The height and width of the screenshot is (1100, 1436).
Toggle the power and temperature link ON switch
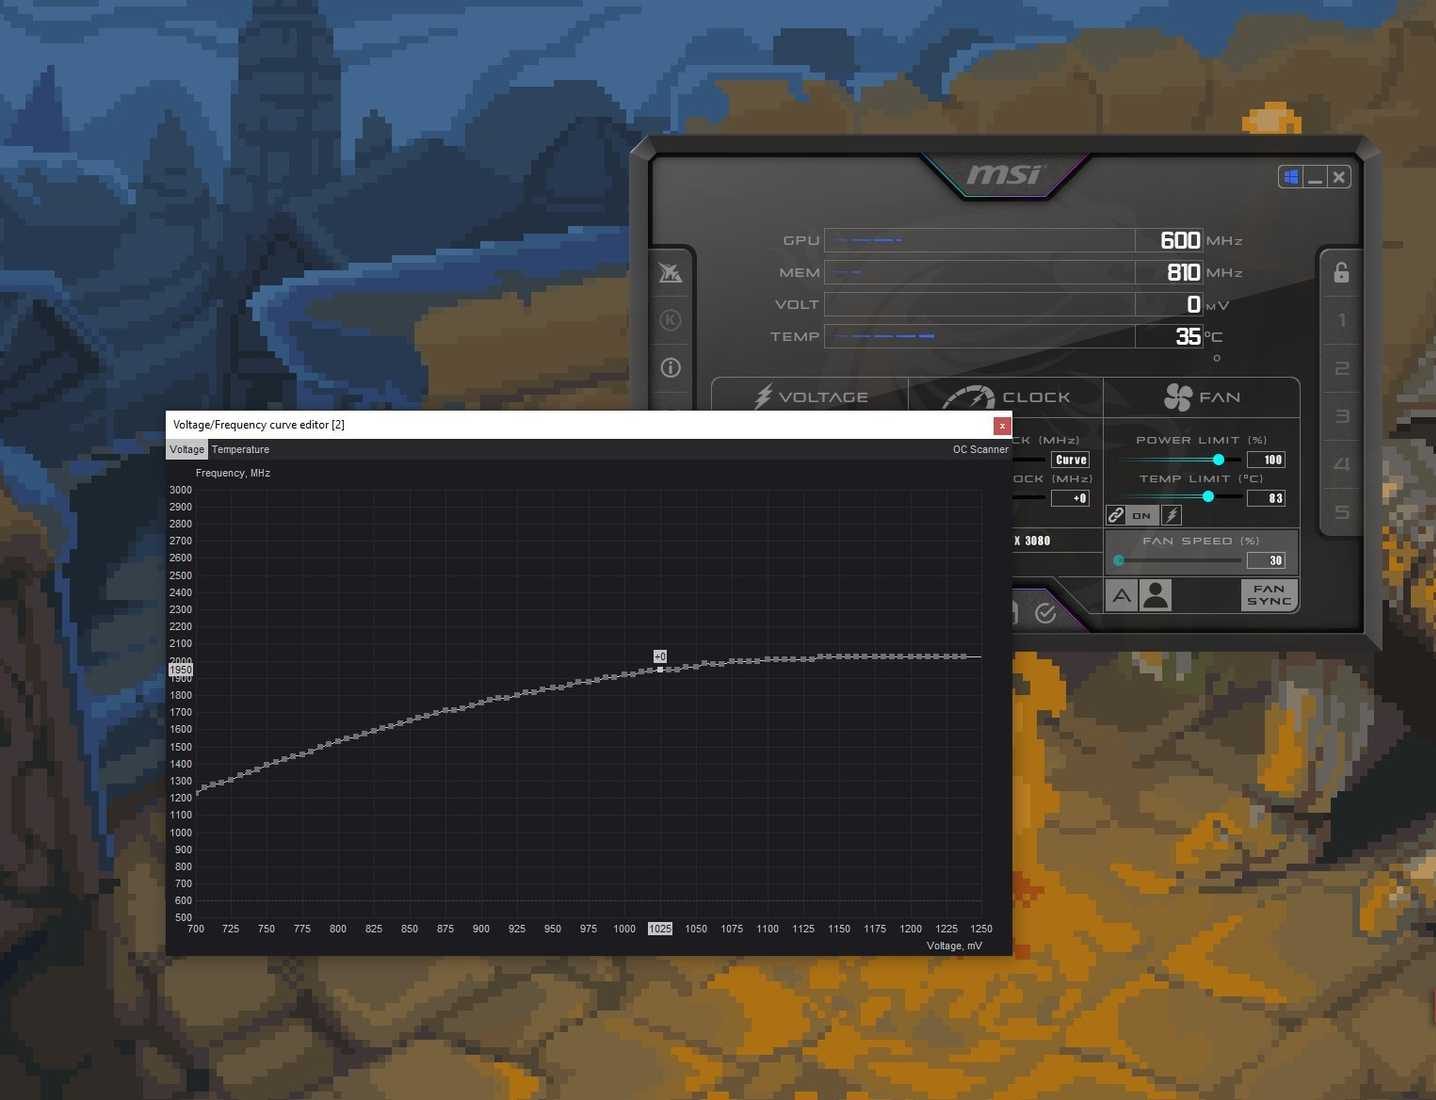(1140, 515)
